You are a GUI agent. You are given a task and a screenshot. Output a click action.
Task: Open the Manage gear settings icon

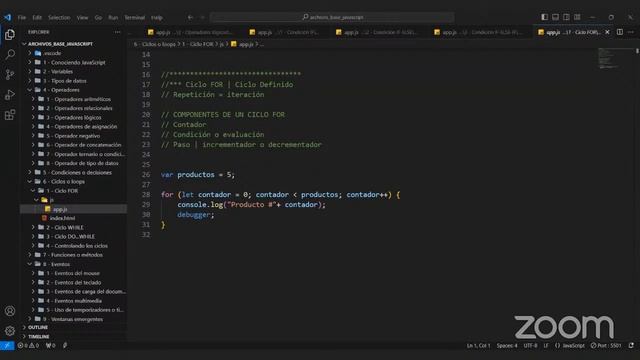pos(10,331)
